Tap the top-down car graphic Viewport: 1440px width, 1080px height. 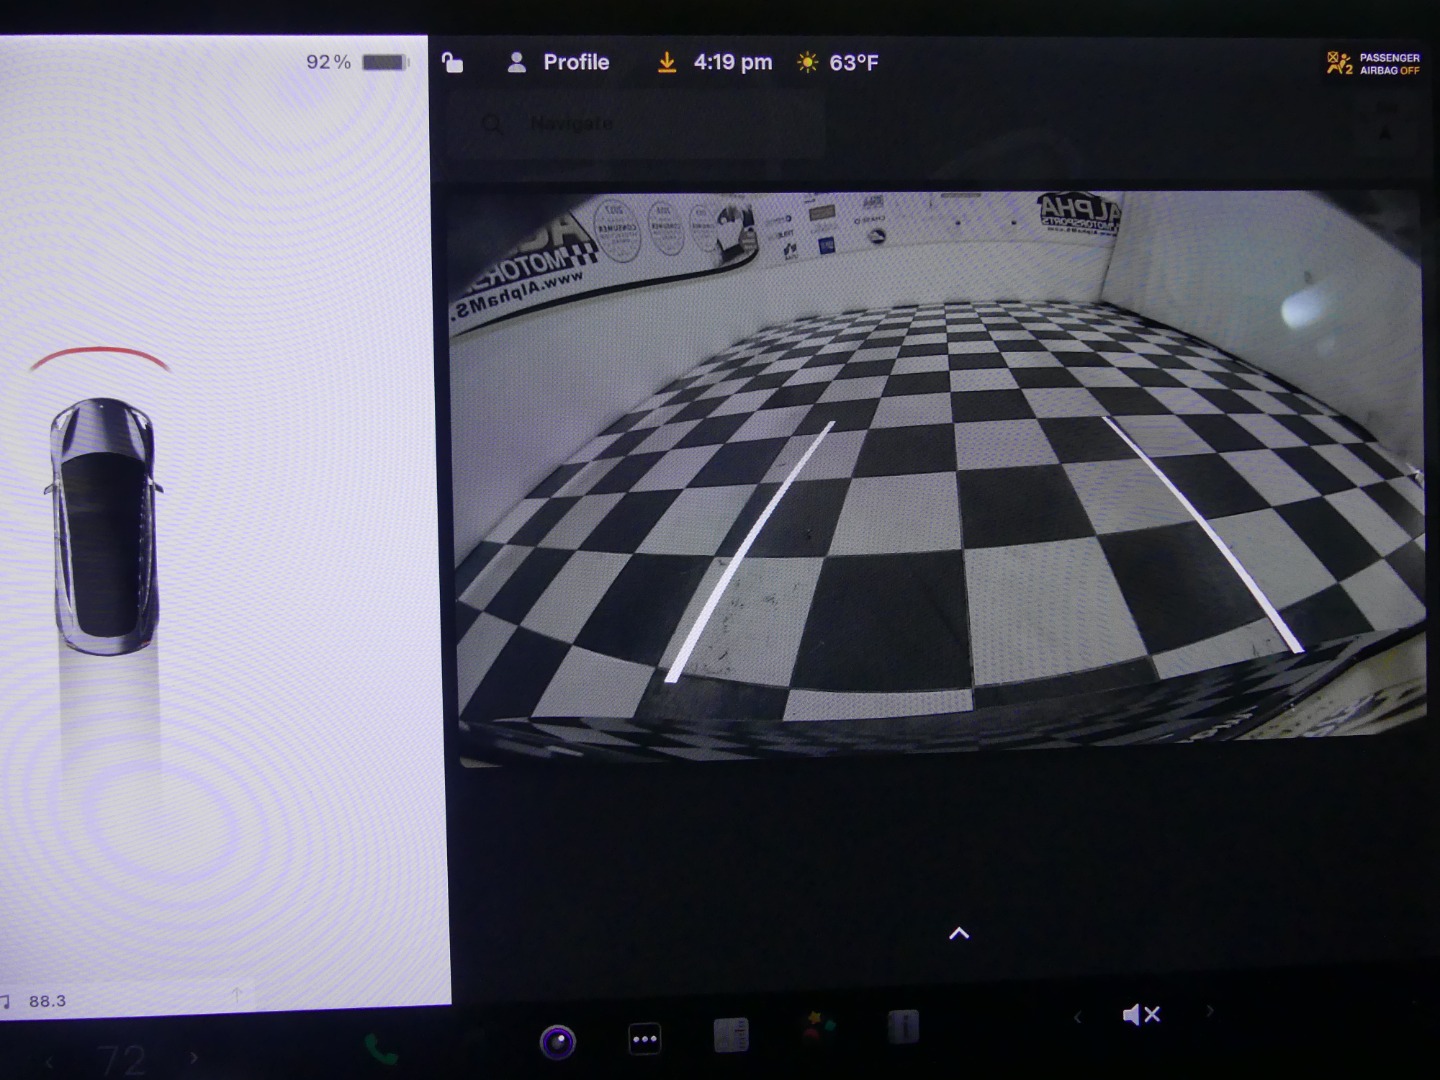(x=104, y=526)
